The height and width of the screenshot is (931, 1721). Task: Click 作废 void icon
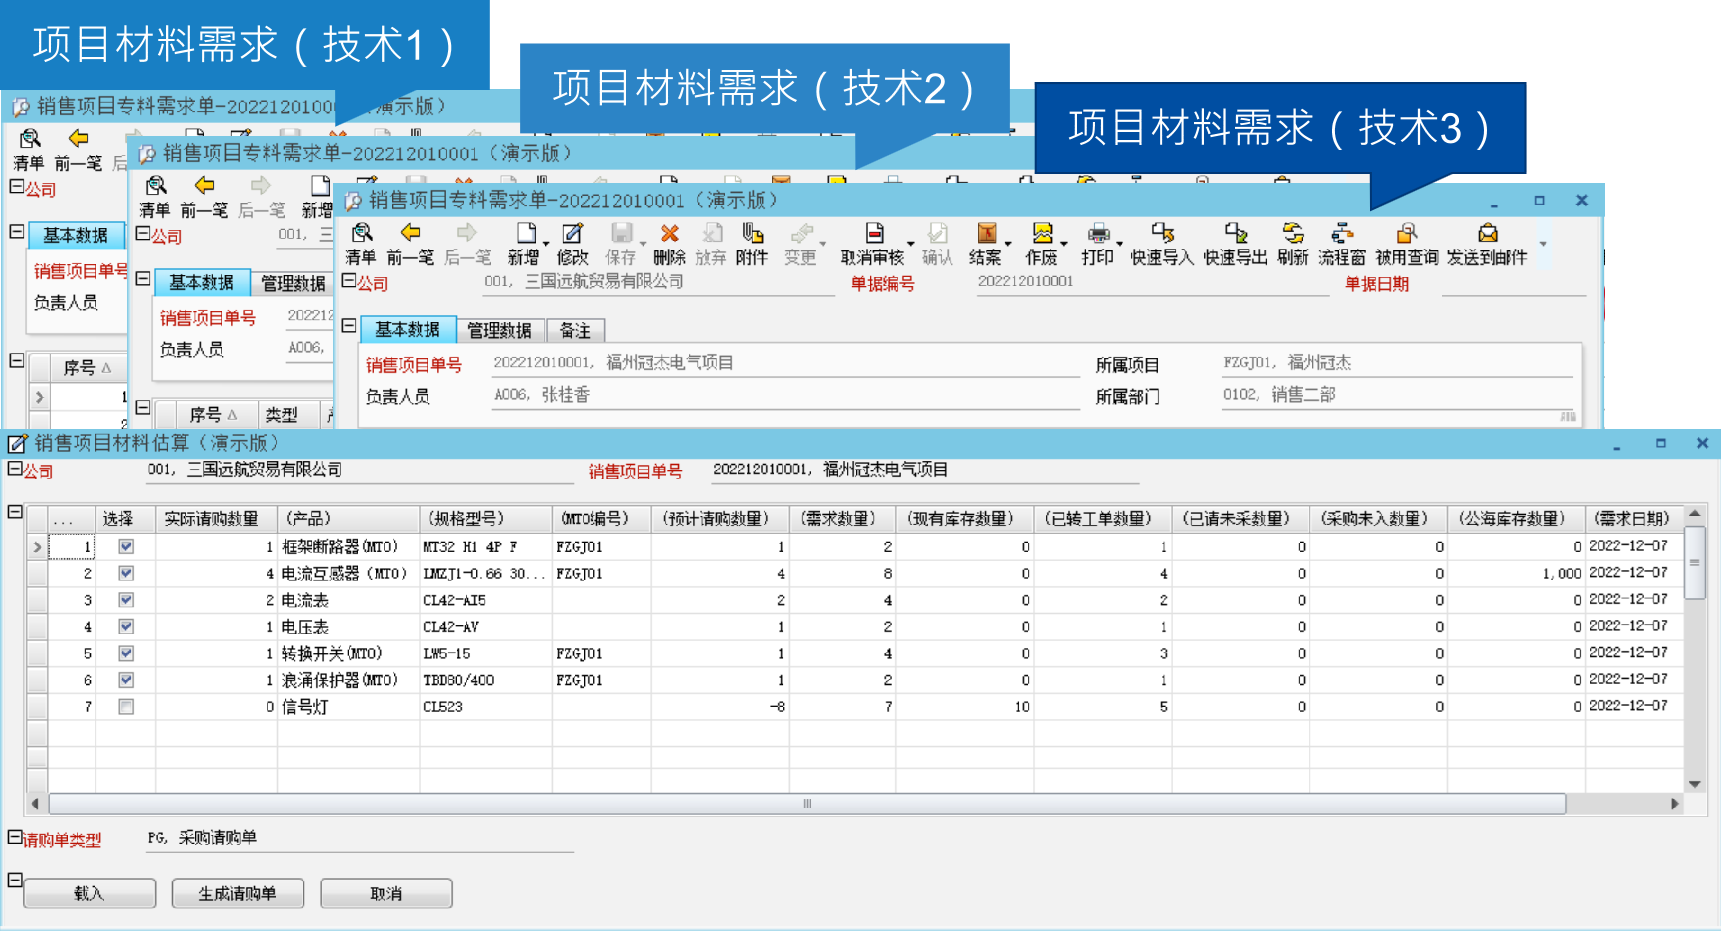click(x=1042, y=233)
